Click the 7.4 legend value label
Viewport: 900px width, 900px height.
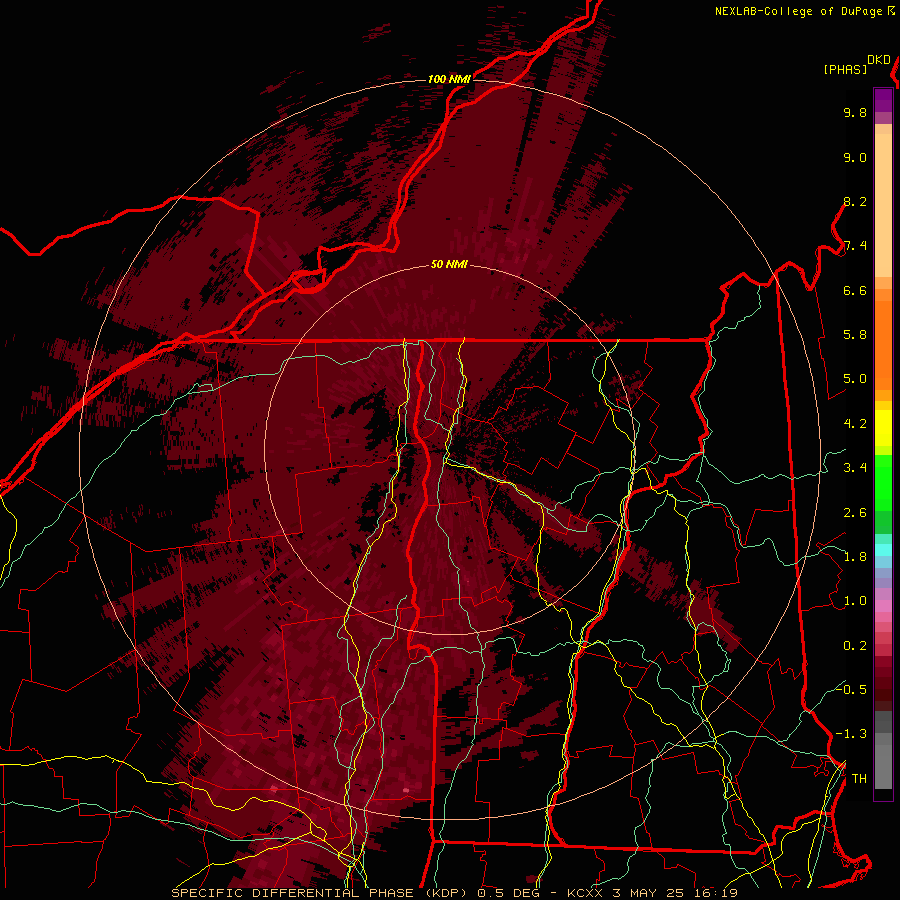[x=855, y=246]
